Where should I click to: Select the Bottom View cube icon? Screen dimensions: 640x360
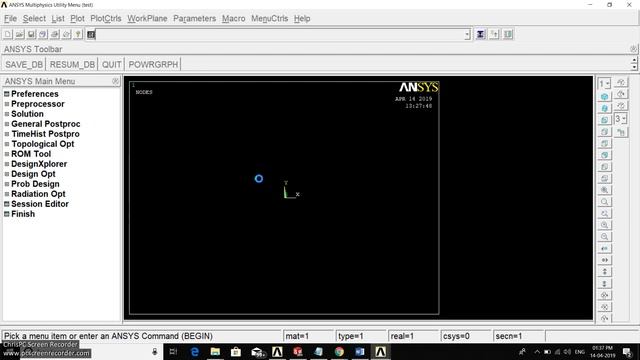click(x=604, y=178)
